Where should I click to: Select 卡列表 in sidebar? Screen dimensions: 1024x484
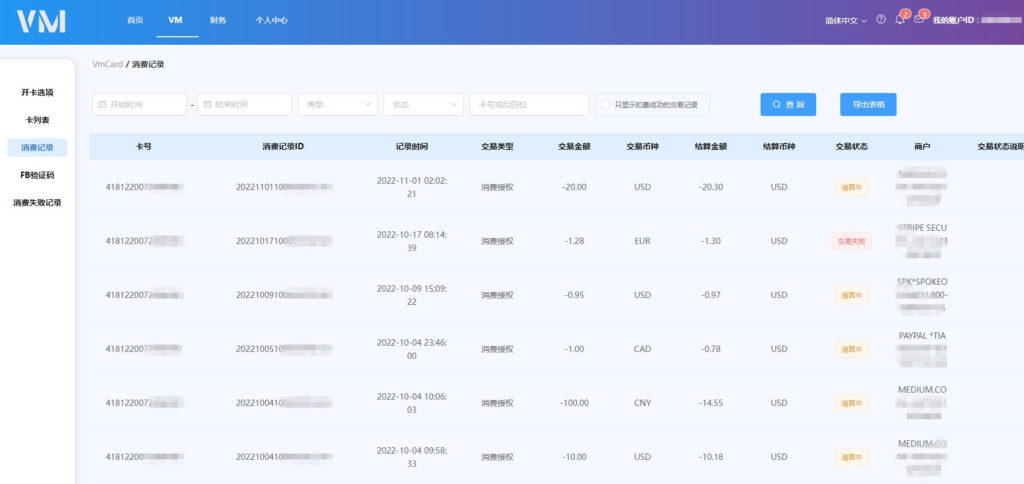37,120
